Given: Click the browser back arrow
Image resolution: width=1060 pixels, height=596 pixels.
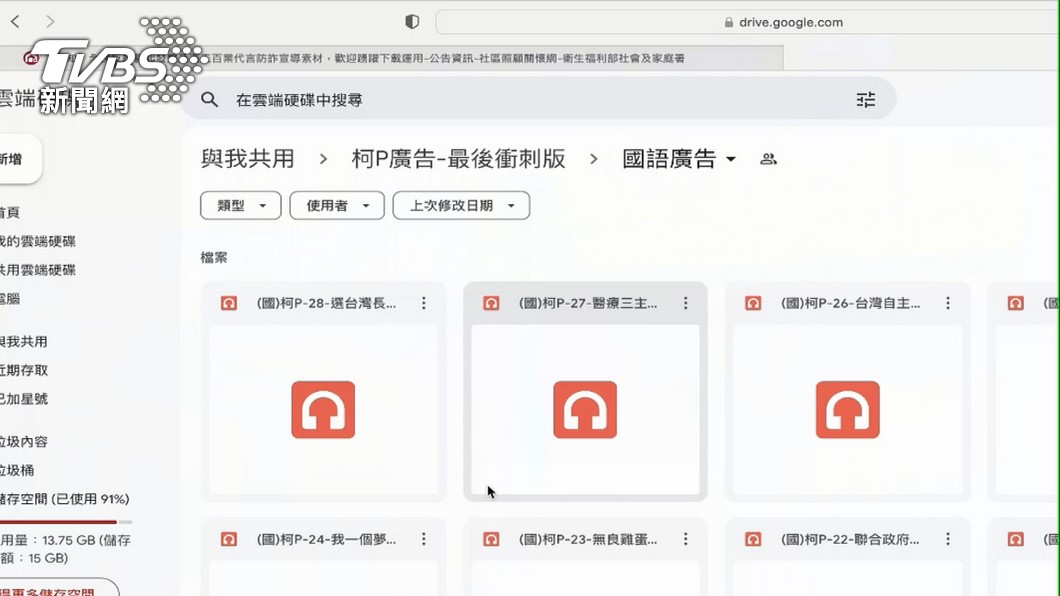Looking at the screenshot, I should click(x=15, y=22).
